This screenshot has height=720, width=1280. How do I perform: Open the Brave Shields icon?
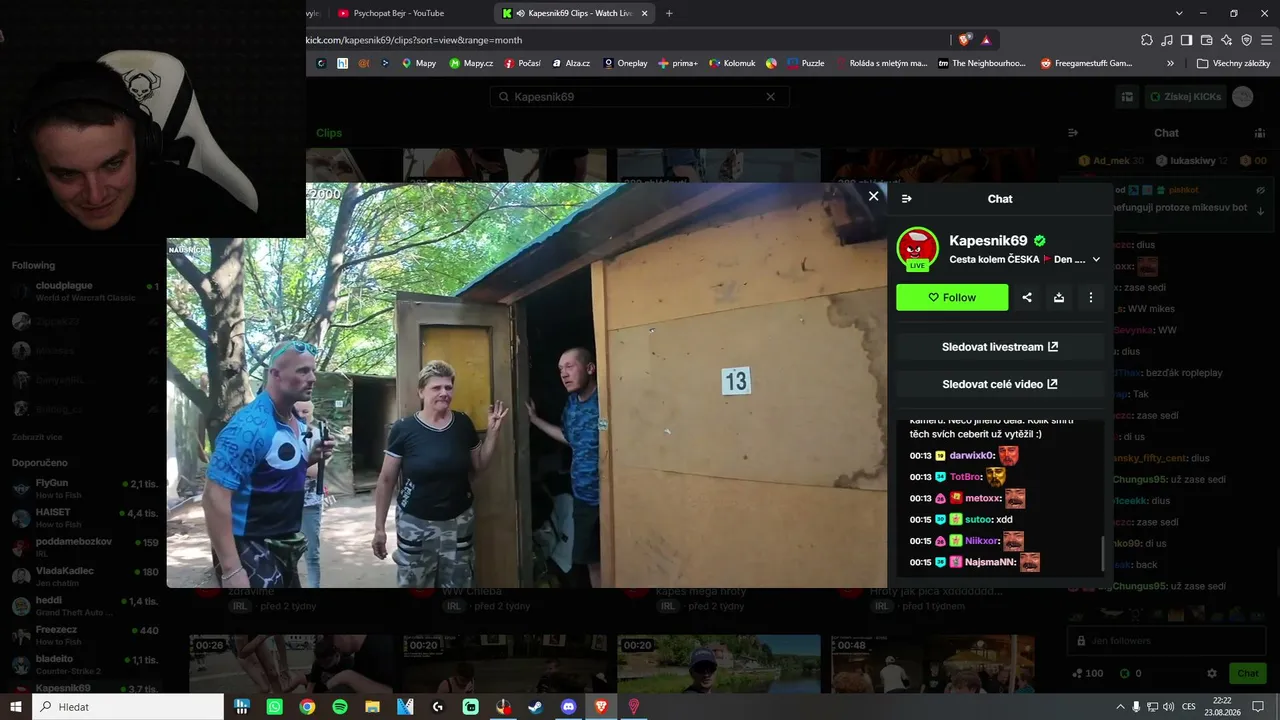pos(964,40)
